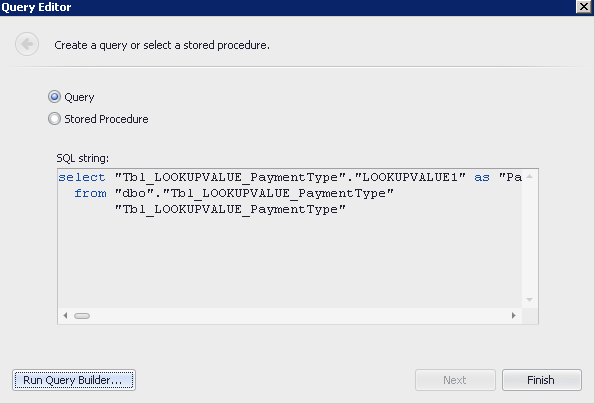Image resolution: width=595 pixels, height=404 pixels.
Task: Click the right arrow of horizontal scrollbar
Action: [513, 316]
